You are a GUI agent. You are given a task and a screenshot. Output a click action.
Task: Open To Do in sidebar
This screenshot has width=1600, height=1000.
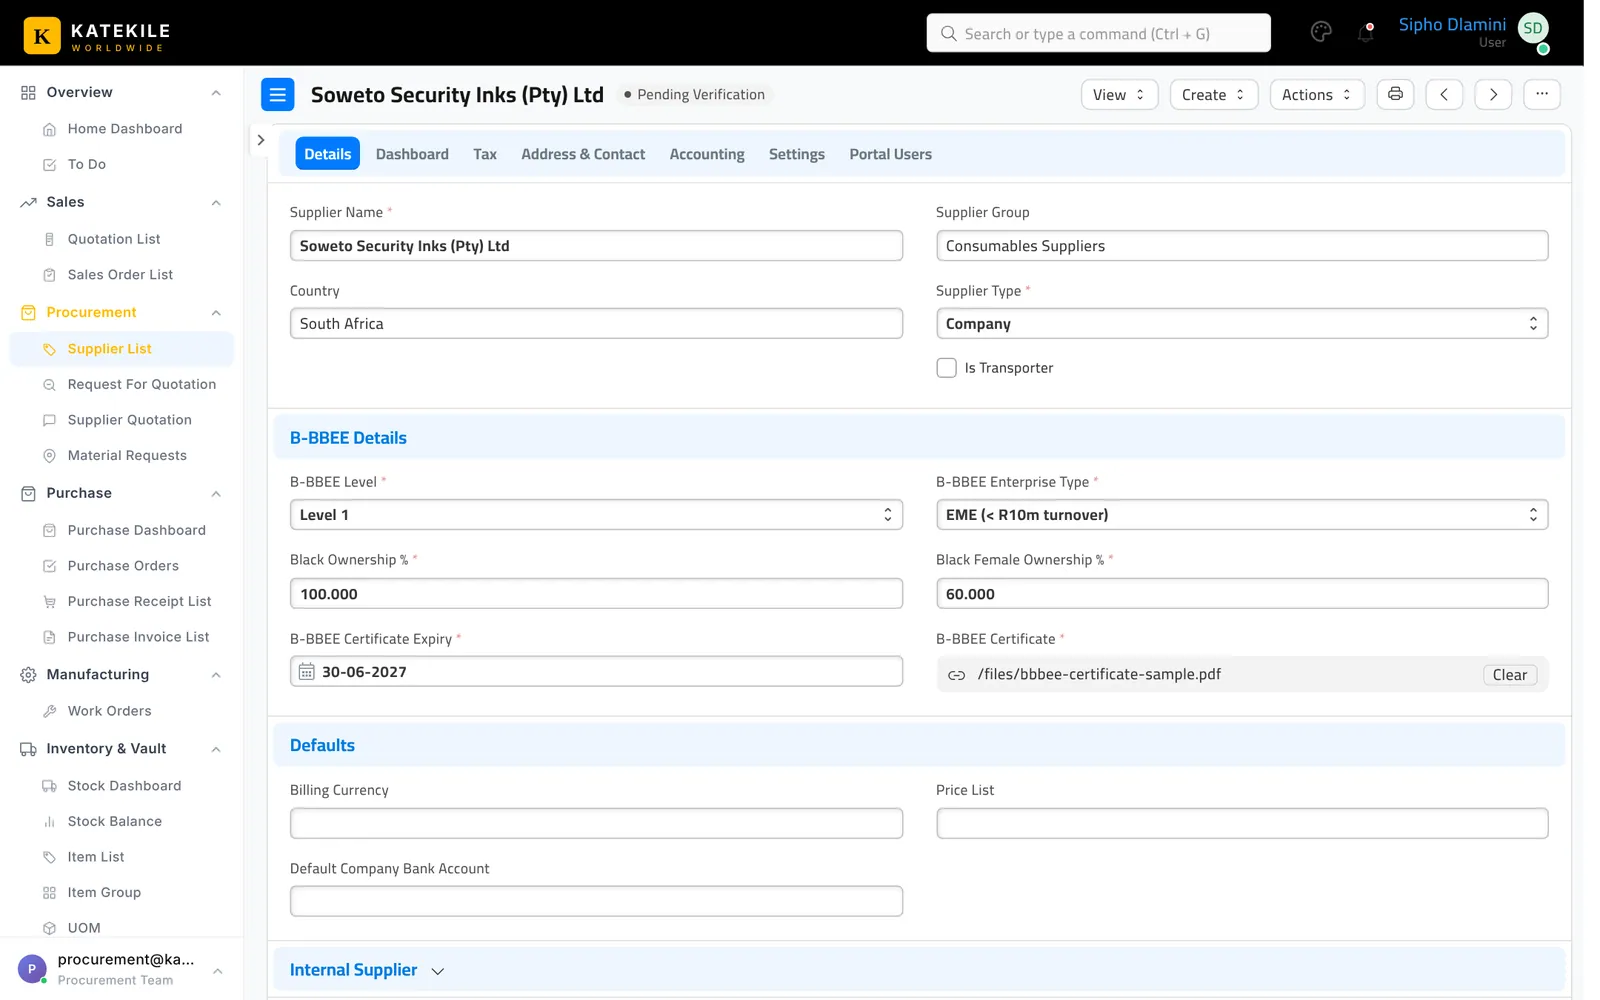[x=87, y=164]
